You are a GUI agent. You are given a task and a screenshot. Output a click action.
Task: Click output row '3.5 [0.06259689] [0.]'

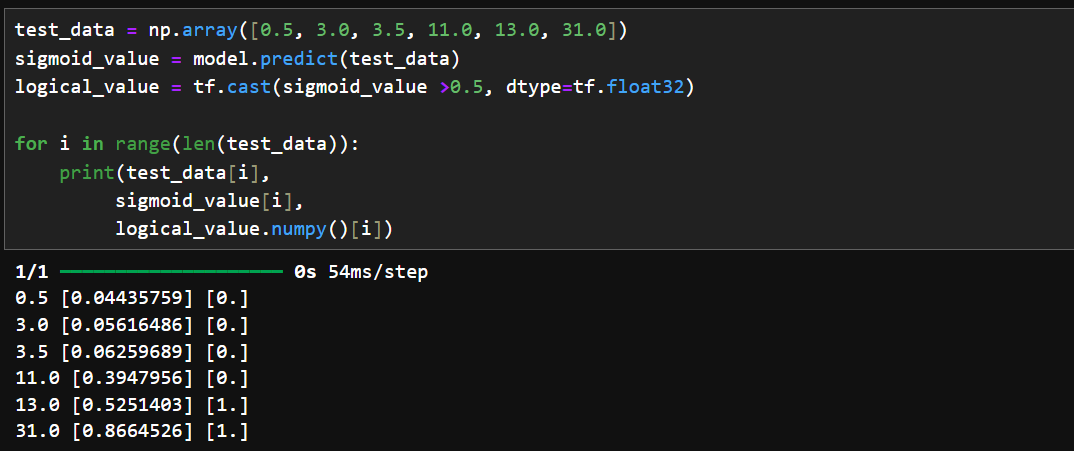tap(132, 352)
